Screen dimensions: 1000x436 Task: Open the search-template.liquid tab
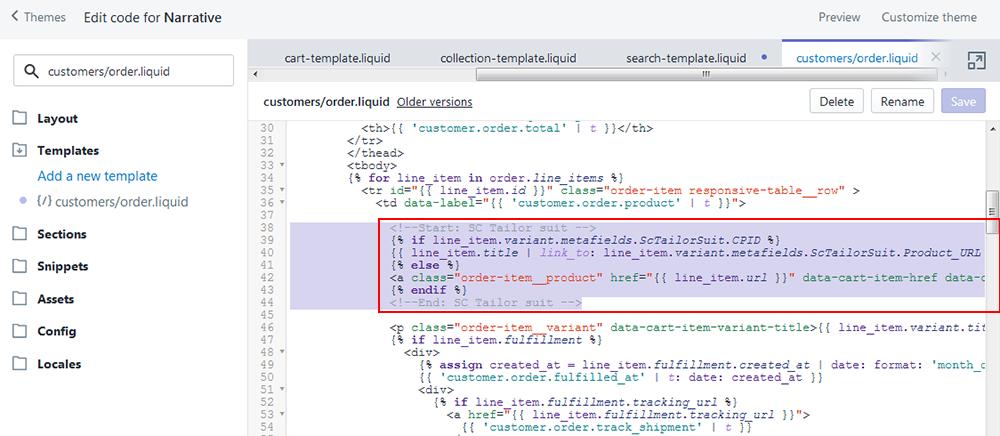pyautogui.click(x=685, y=58)
